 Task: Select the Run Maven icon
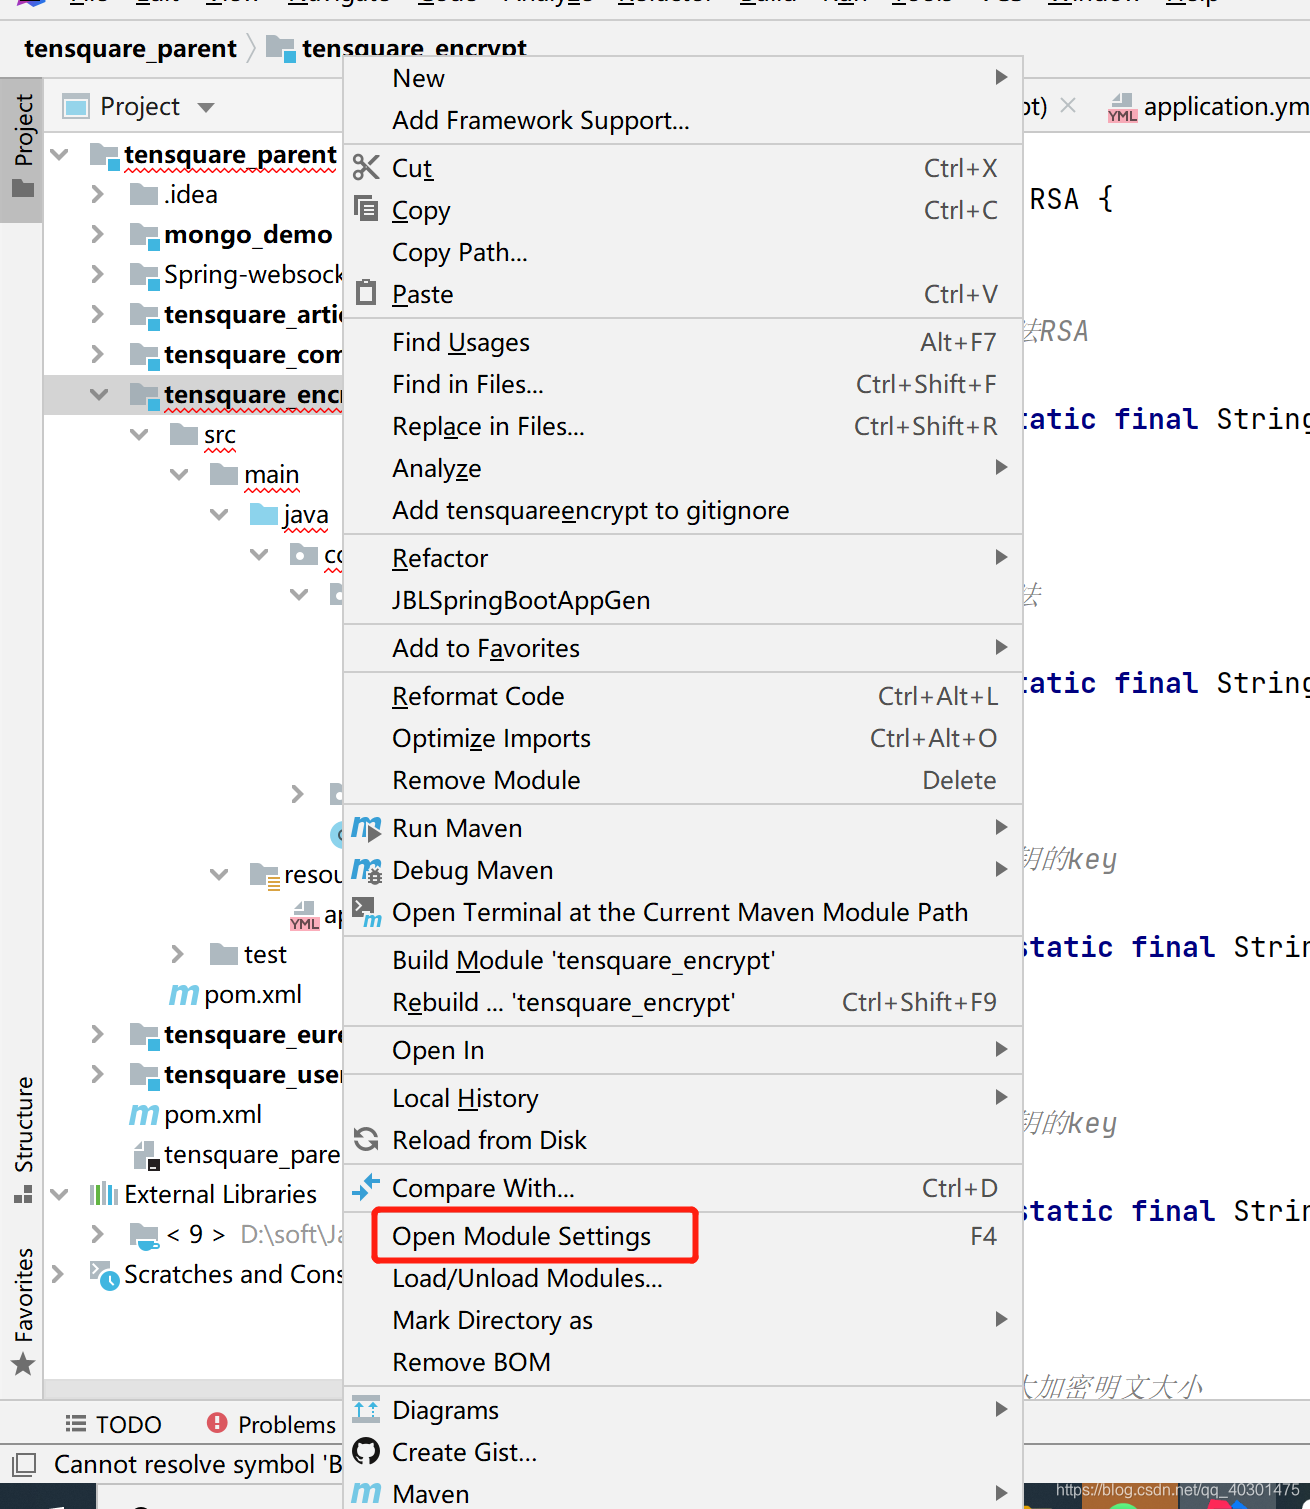[366, 828]
